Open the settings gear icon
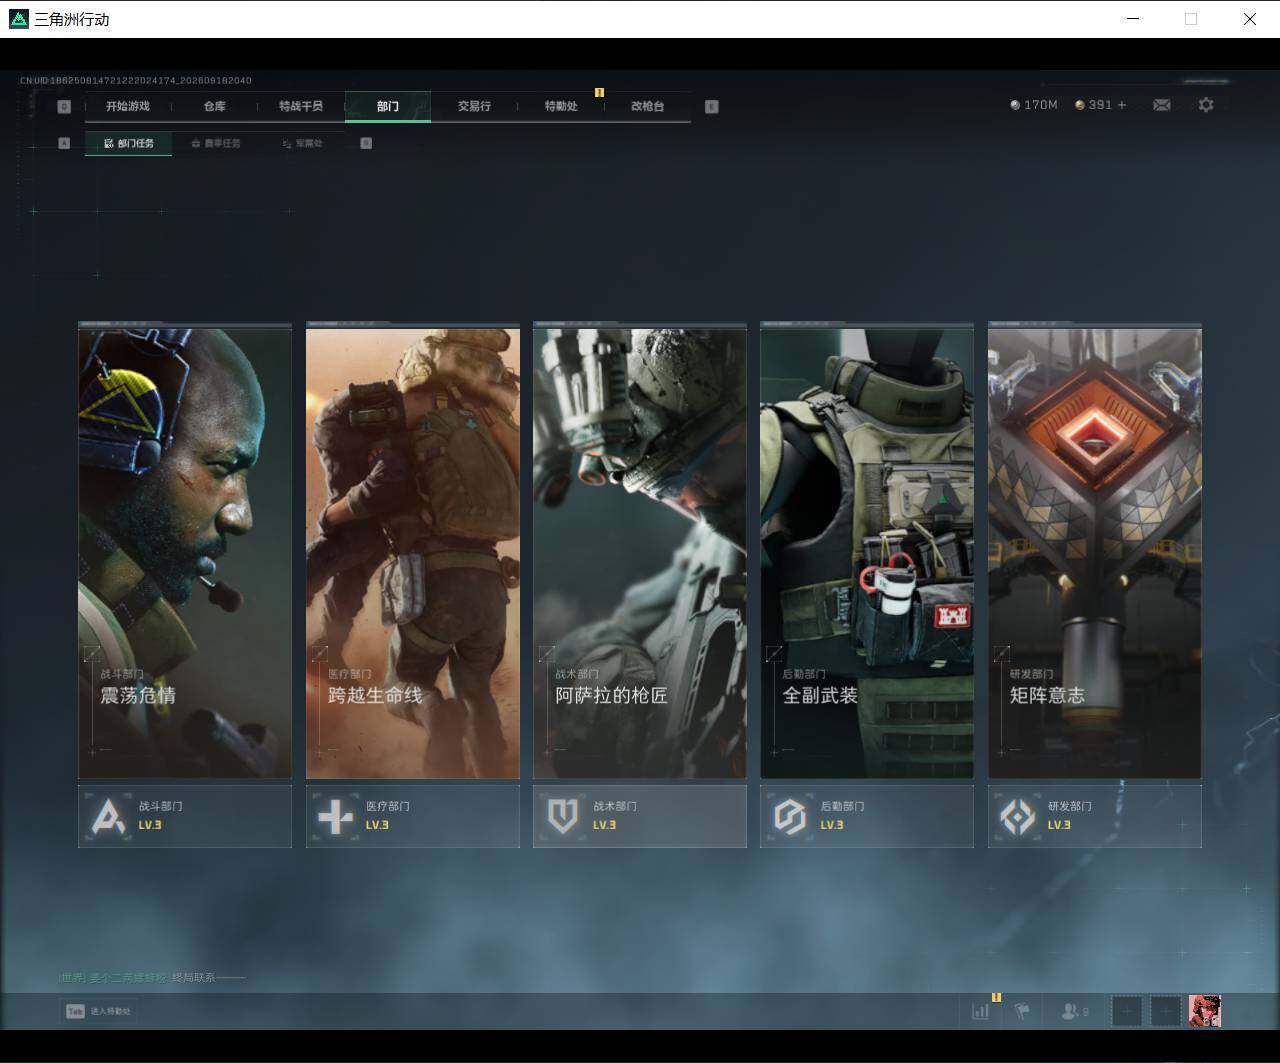 coord(1206,105)
